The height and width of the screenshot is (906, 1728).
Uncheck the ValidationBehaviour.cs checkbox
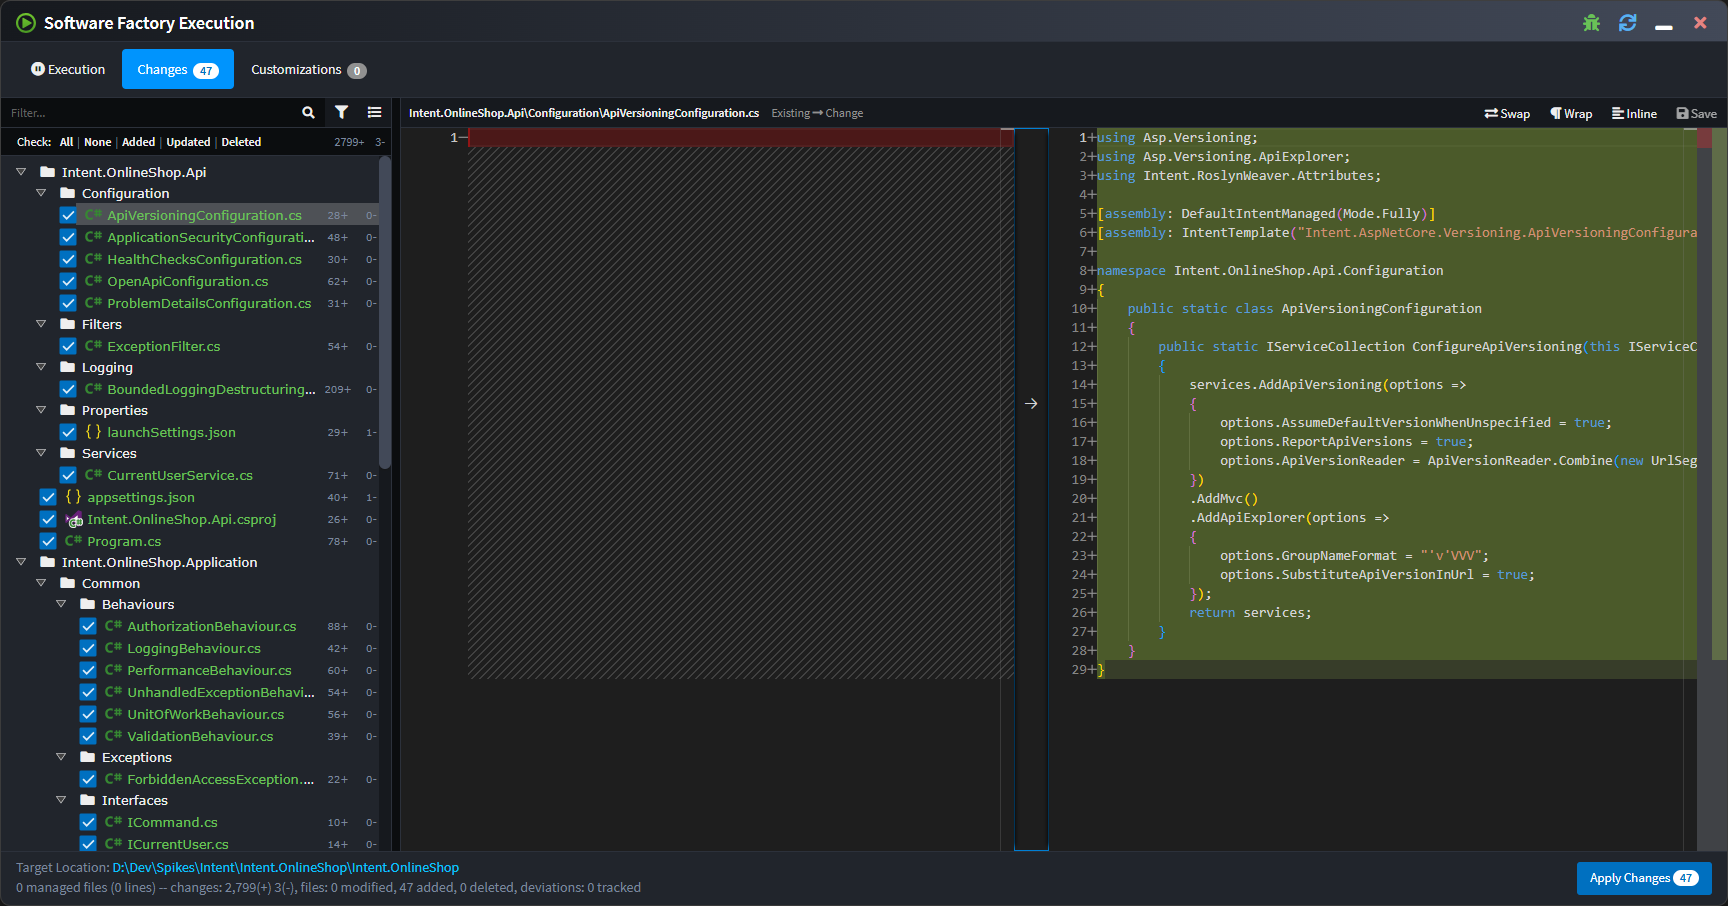(88, 736)
